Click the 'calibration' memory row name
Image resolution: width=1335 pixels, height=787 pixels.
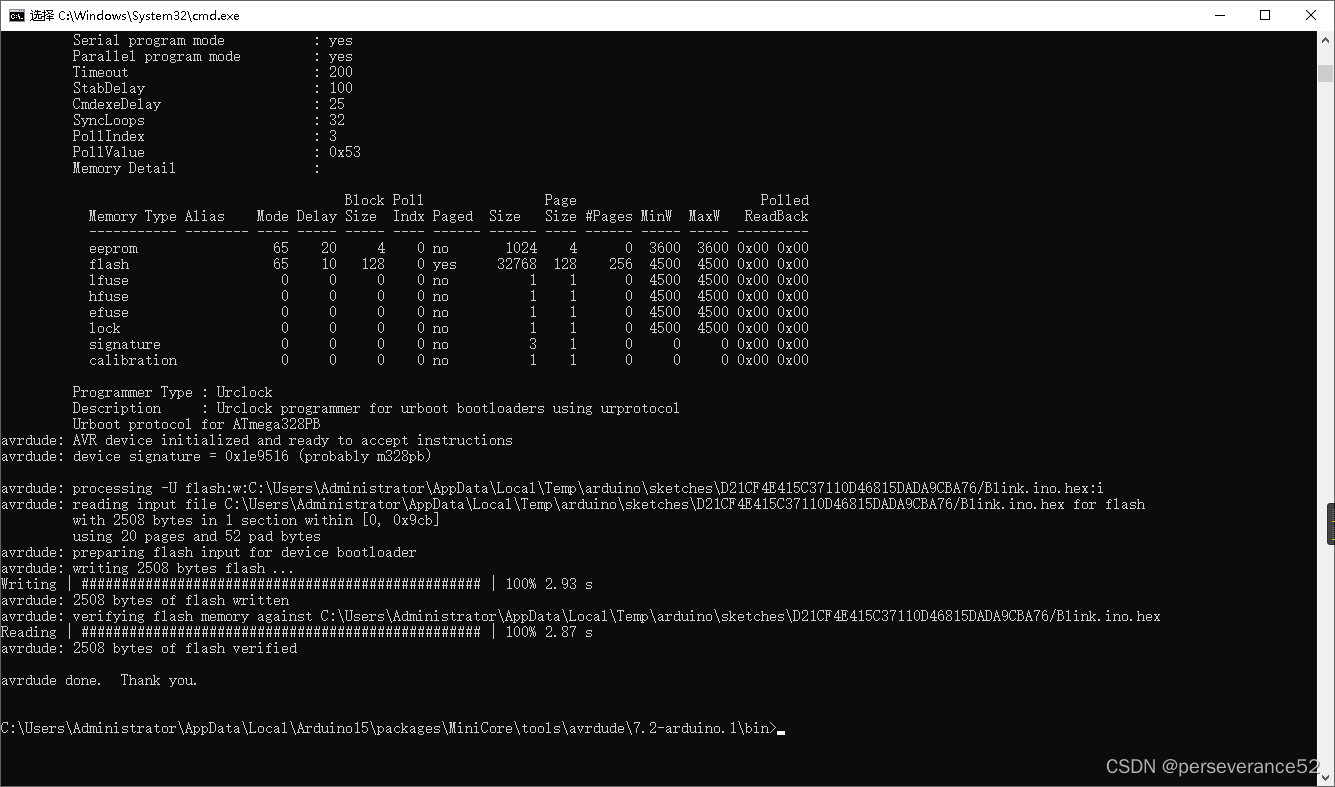(132, 360)
